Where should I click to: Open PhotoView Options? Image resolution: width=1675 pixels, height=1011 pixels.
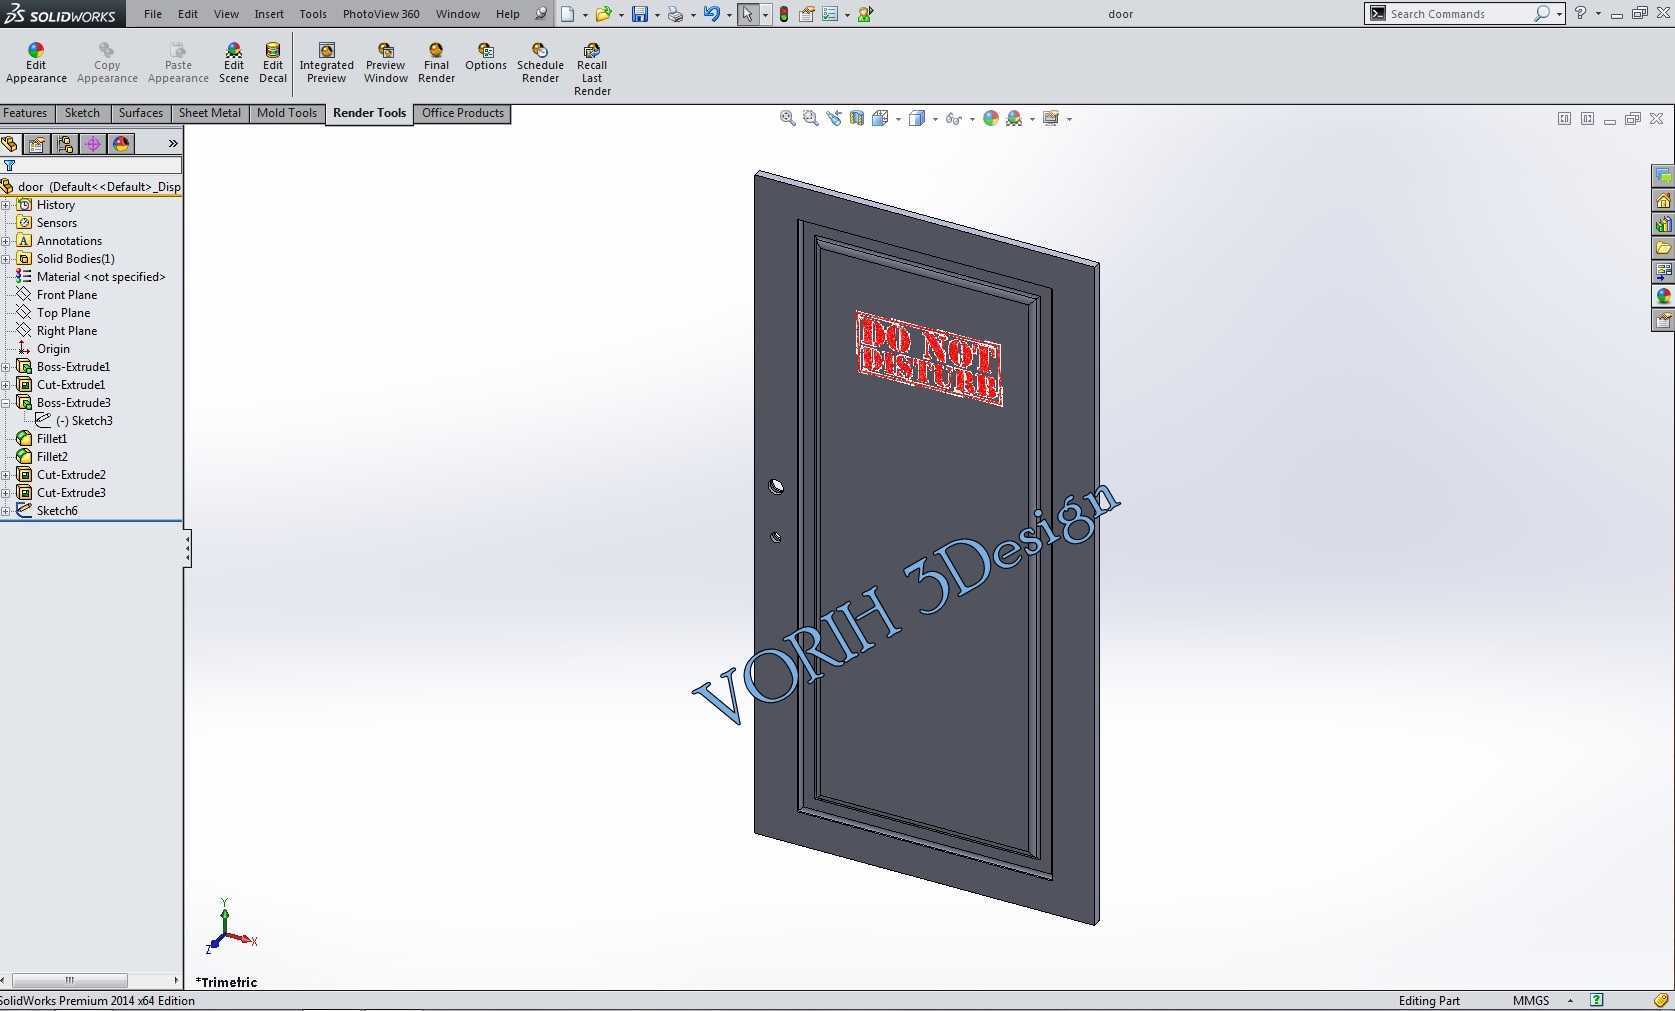click(485, 57)
